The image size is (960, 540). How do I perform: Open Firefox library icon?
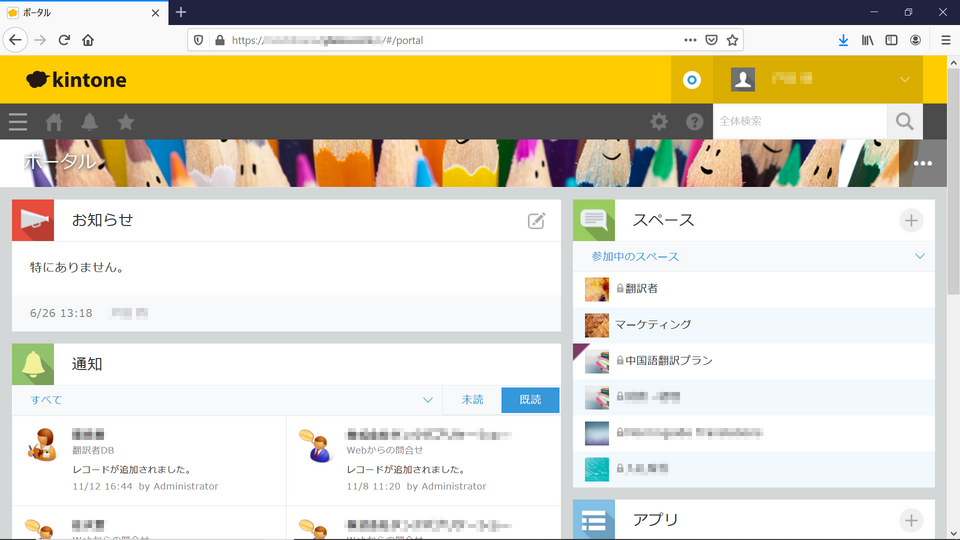868,40
